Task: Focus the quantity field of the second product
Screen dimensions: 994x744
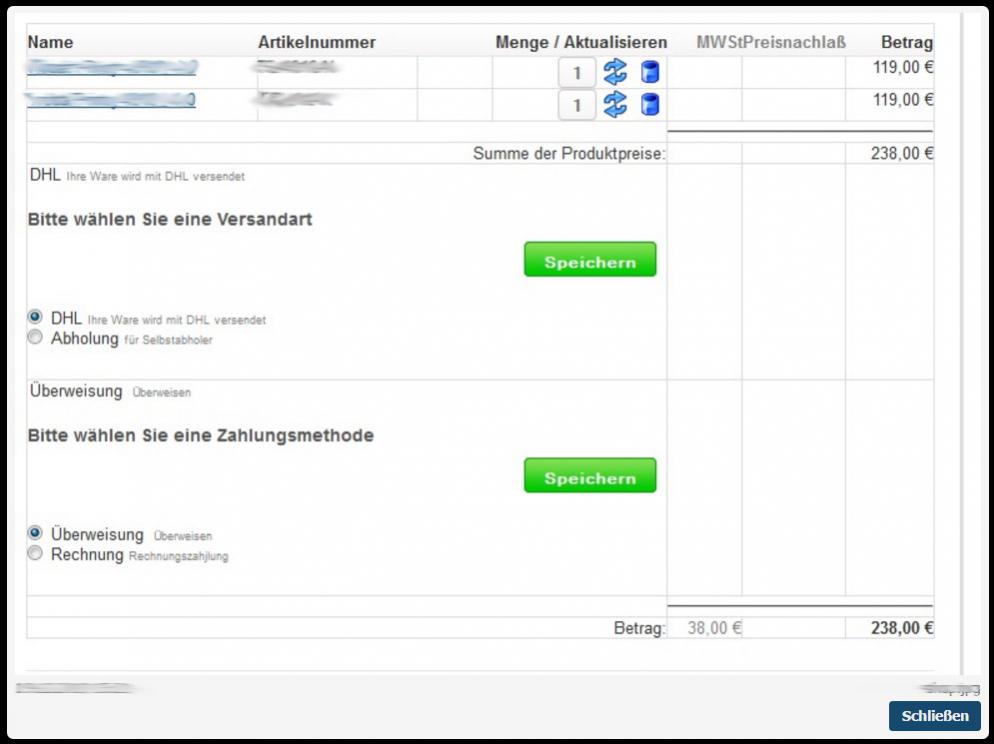Action: (577, 104)
